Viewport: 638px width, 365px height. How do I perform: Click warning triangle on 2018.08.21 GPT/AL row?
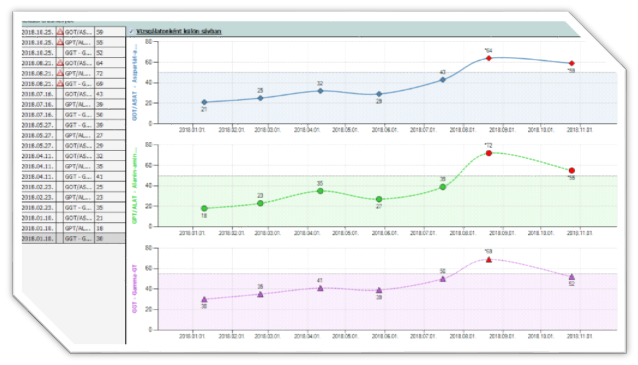pyautogui.click(x=60, y=73)
